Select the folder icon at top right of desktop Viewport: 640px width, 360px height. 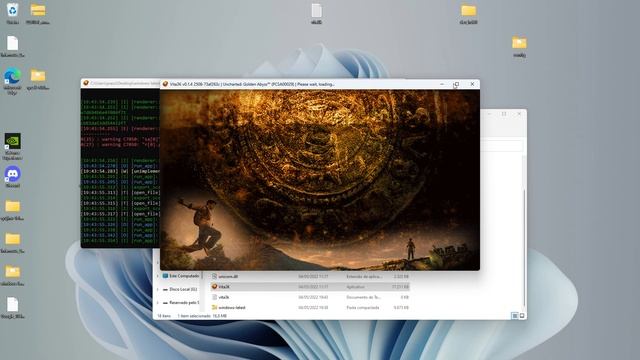pyautogui.click(x=469, y=10)
